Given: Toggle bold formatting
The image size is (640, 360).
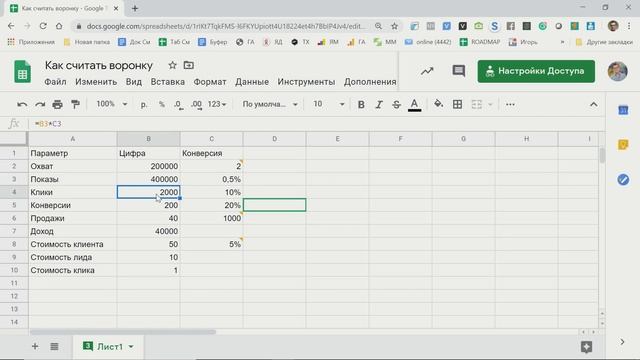Looking at the screenshot, I should point(361,104).
